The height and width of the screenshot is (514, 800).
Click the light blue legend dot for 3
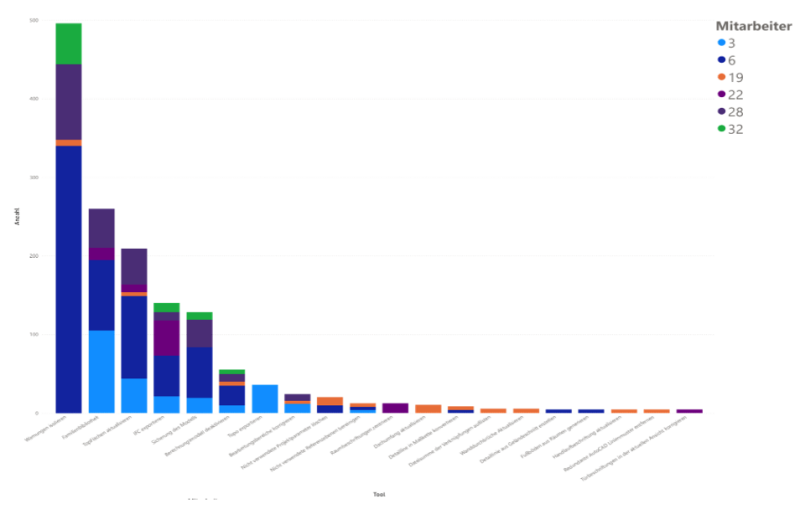pos(721,43)
